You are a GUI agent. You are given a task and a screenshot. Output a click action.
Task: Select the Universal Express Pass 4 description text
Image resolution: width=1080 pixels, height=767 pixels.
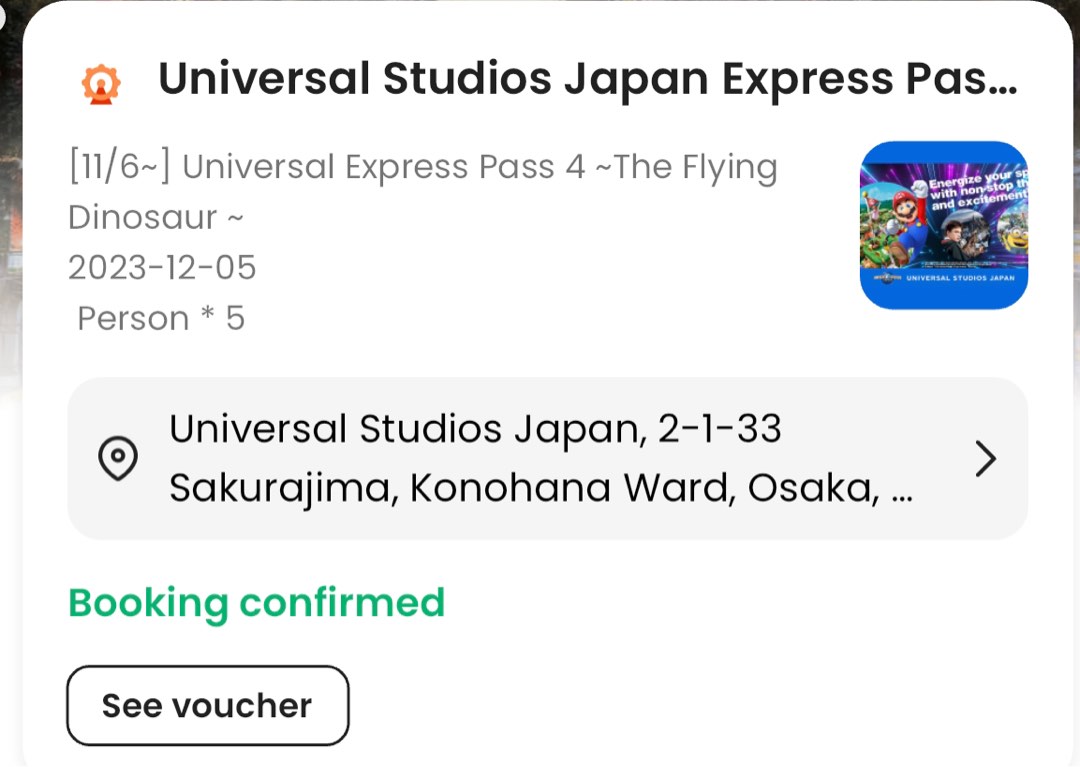pos(420,190)
